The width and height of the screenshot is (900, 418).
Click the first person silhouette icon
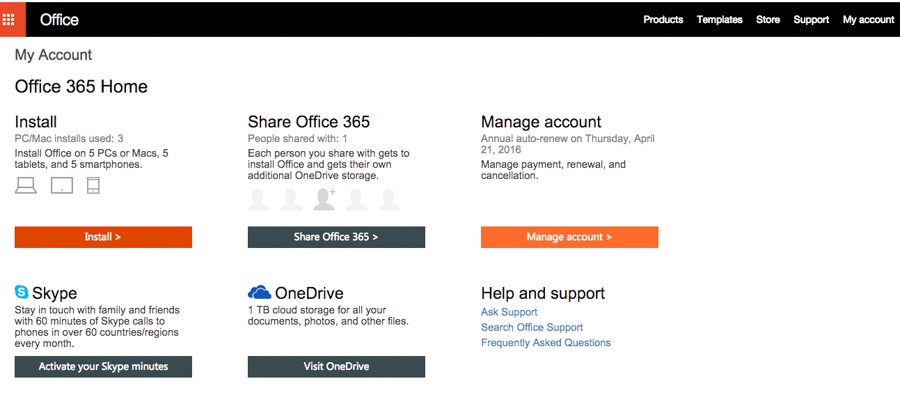click(x=259, y=199)
